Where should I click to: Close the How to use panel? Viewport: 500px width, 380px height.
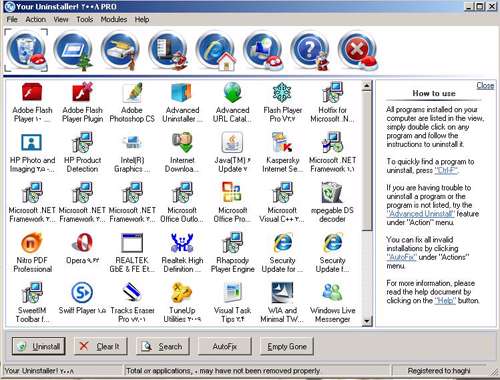(485, 86)
